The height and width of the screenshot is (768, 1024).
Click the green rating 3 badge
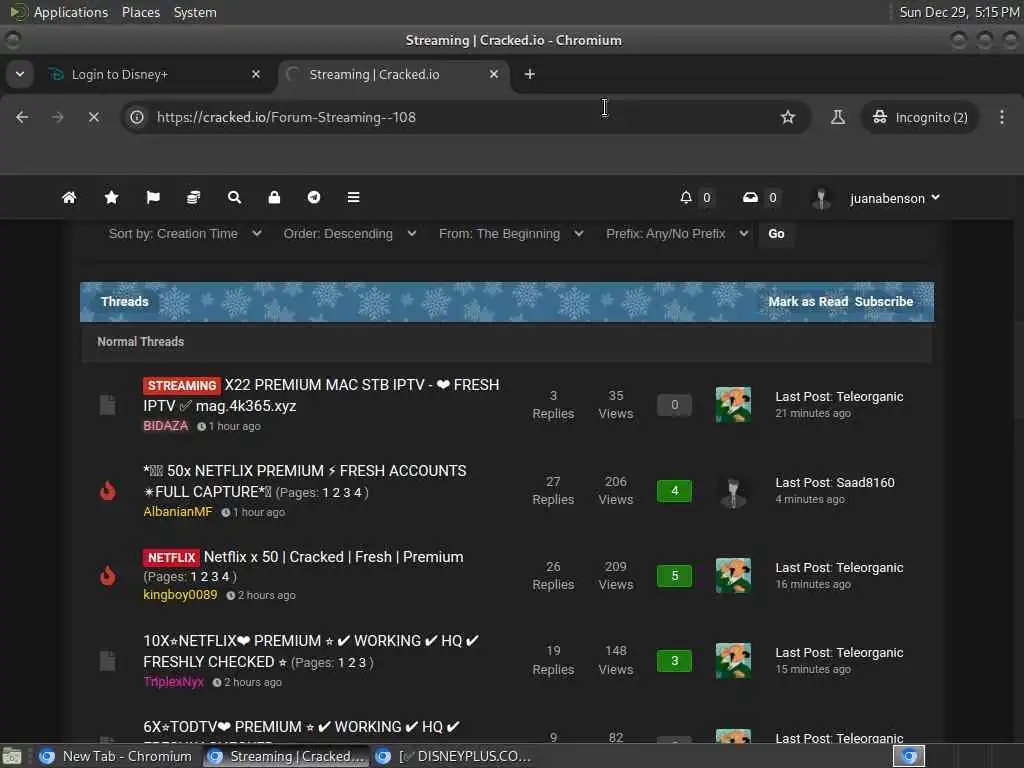pos(675,660)
